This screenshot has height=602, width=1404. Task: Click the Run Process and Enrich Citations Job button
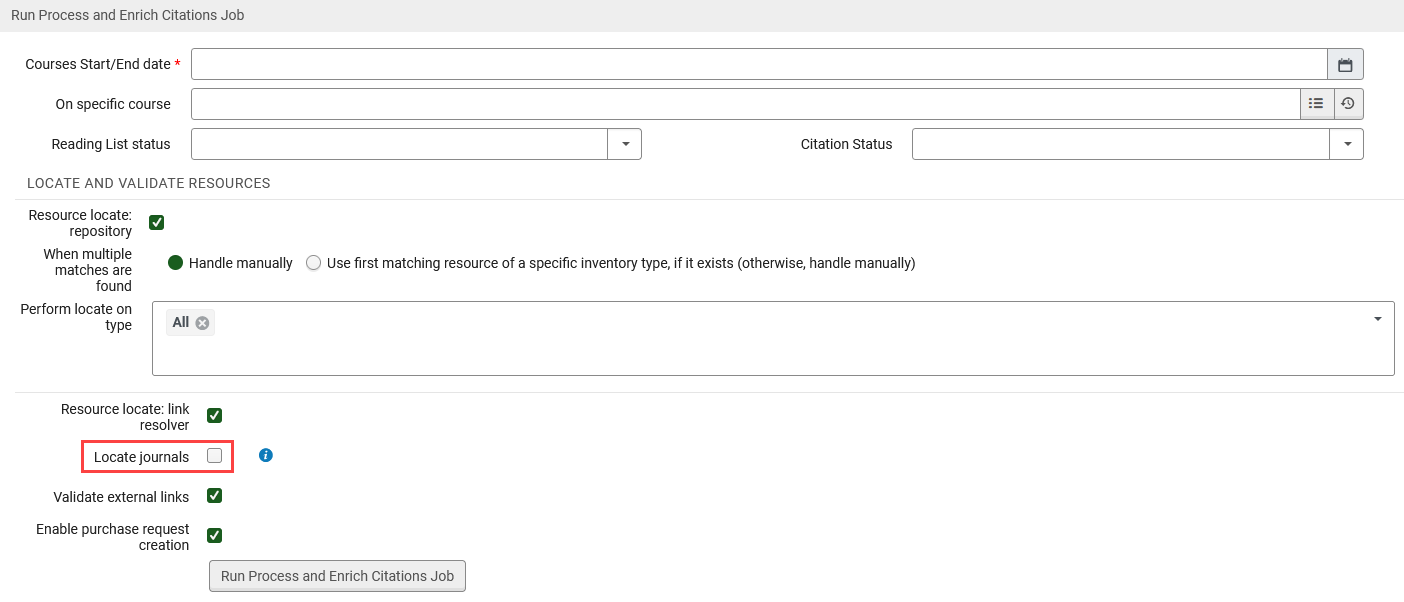point(337,576)
